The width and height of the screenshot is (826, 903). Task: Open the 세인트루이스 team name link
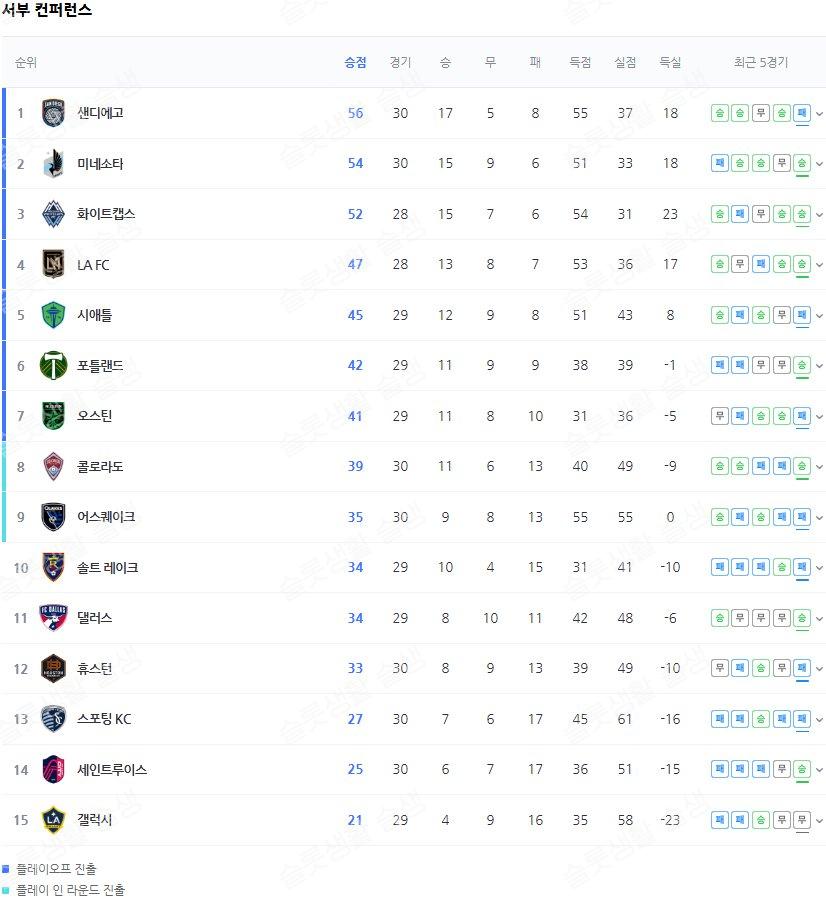pyautogui.click(x=112, y=769)
